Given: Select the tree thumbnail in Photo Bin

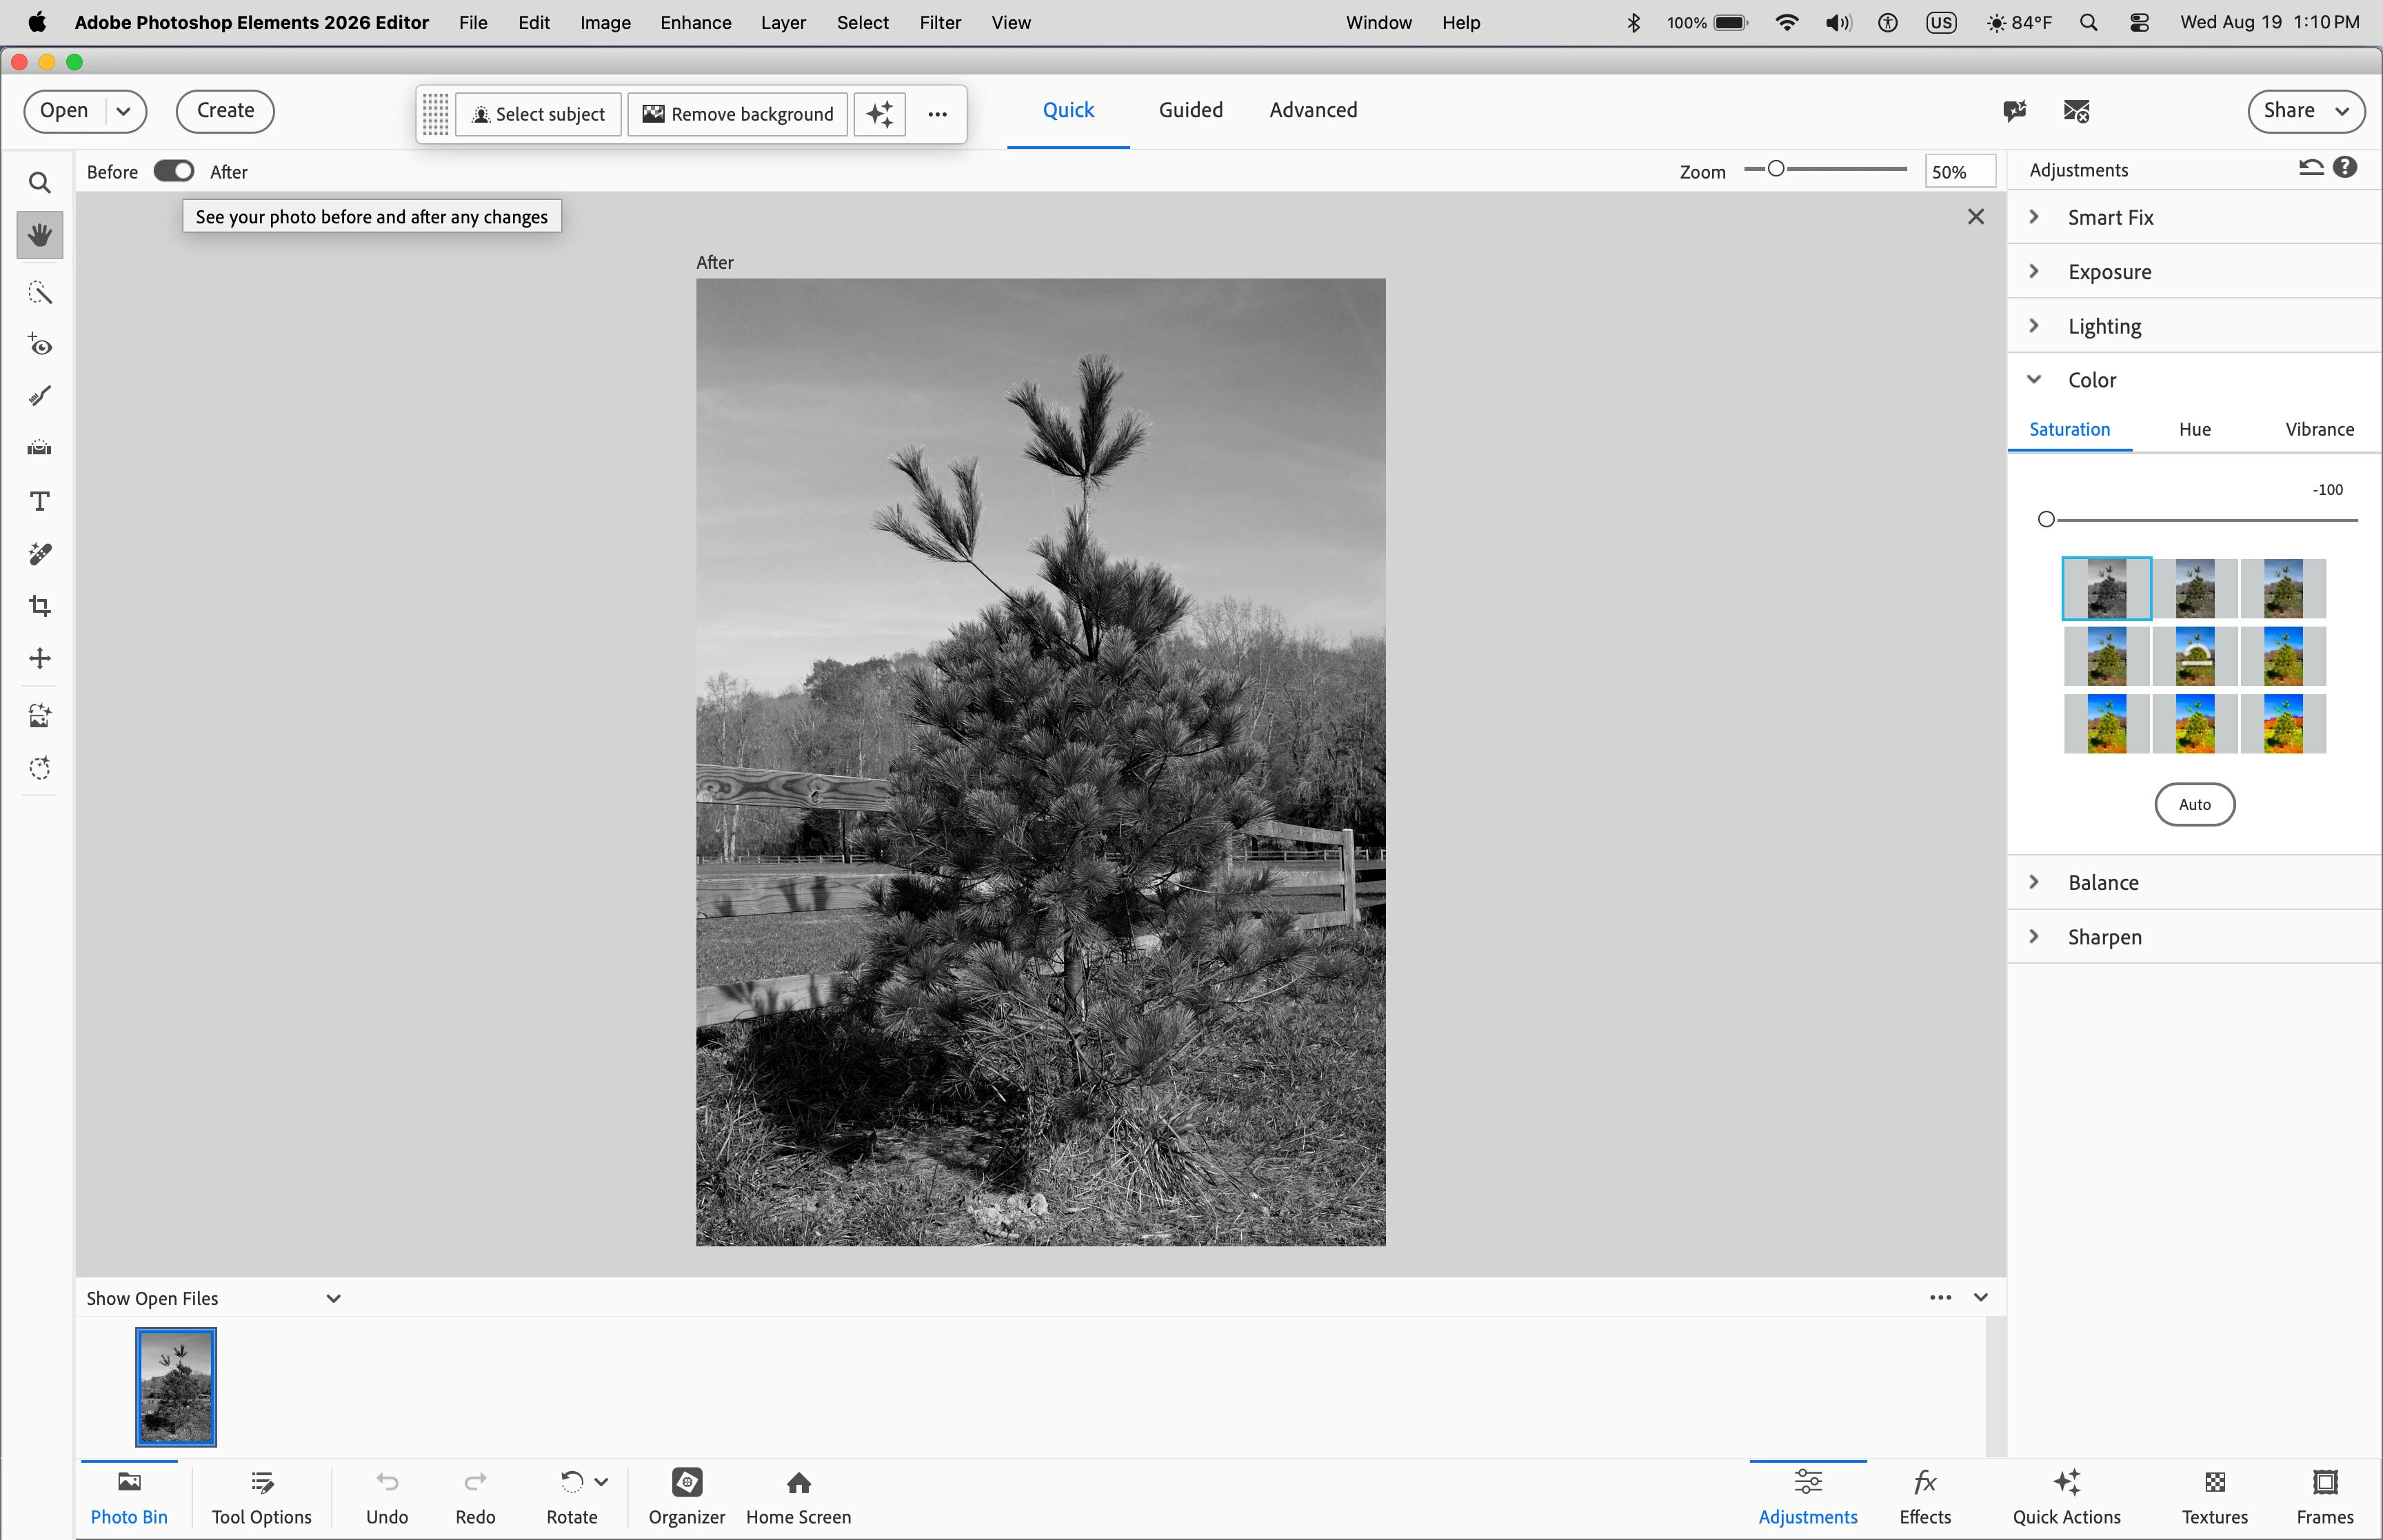Looking at the screenshot, I should point(176,1387).
